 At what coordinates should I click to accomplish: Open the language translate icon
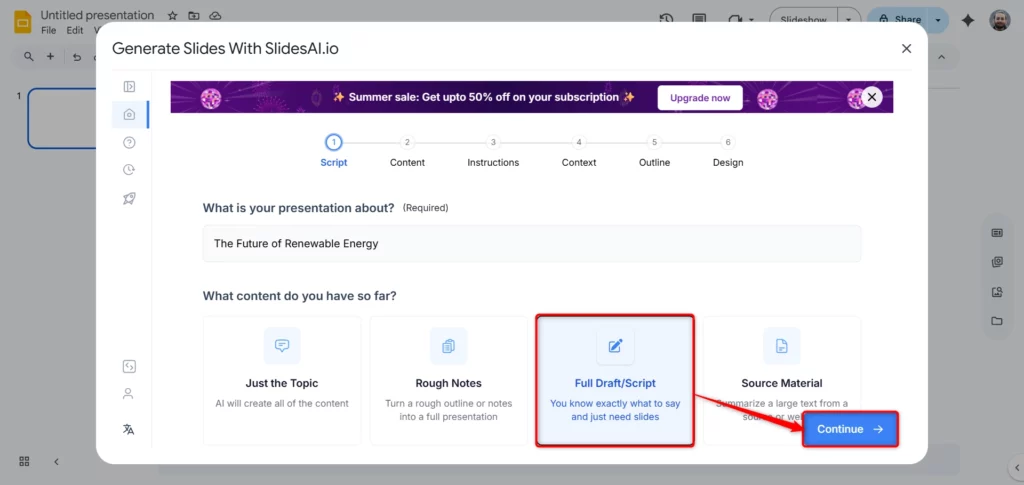(129, 429)
